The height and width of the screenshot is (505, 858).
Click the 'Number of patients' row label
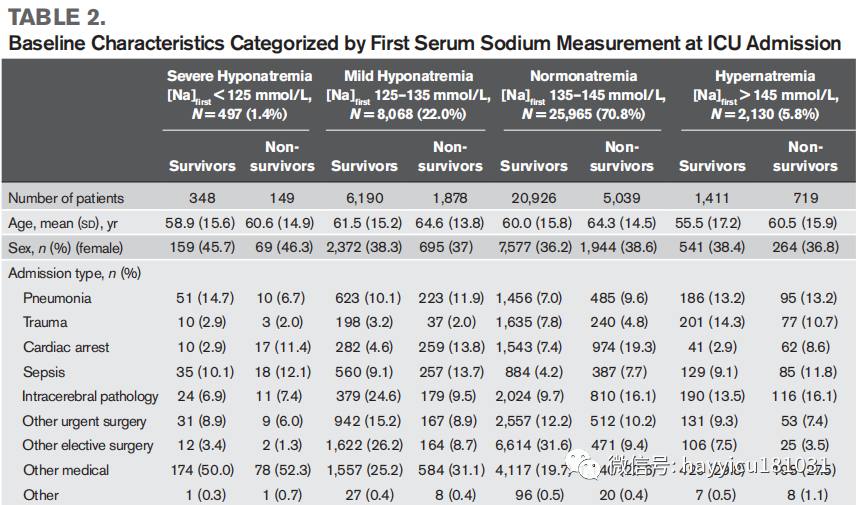click(x=66, y=198)
